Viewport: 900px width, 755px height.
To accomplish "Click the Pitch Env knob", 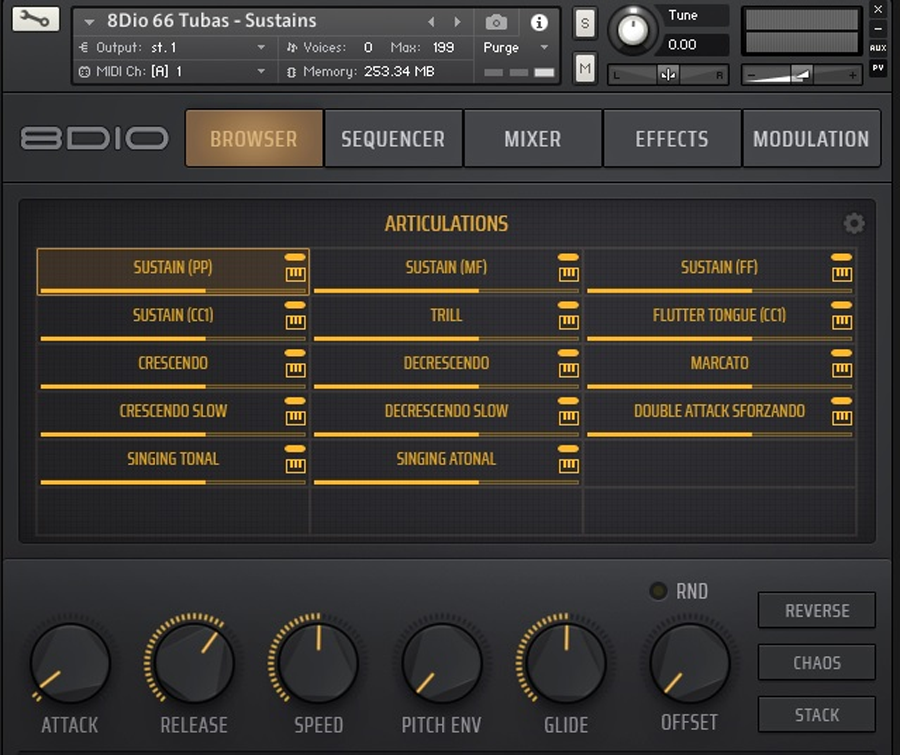I will (x=442, y=663).
